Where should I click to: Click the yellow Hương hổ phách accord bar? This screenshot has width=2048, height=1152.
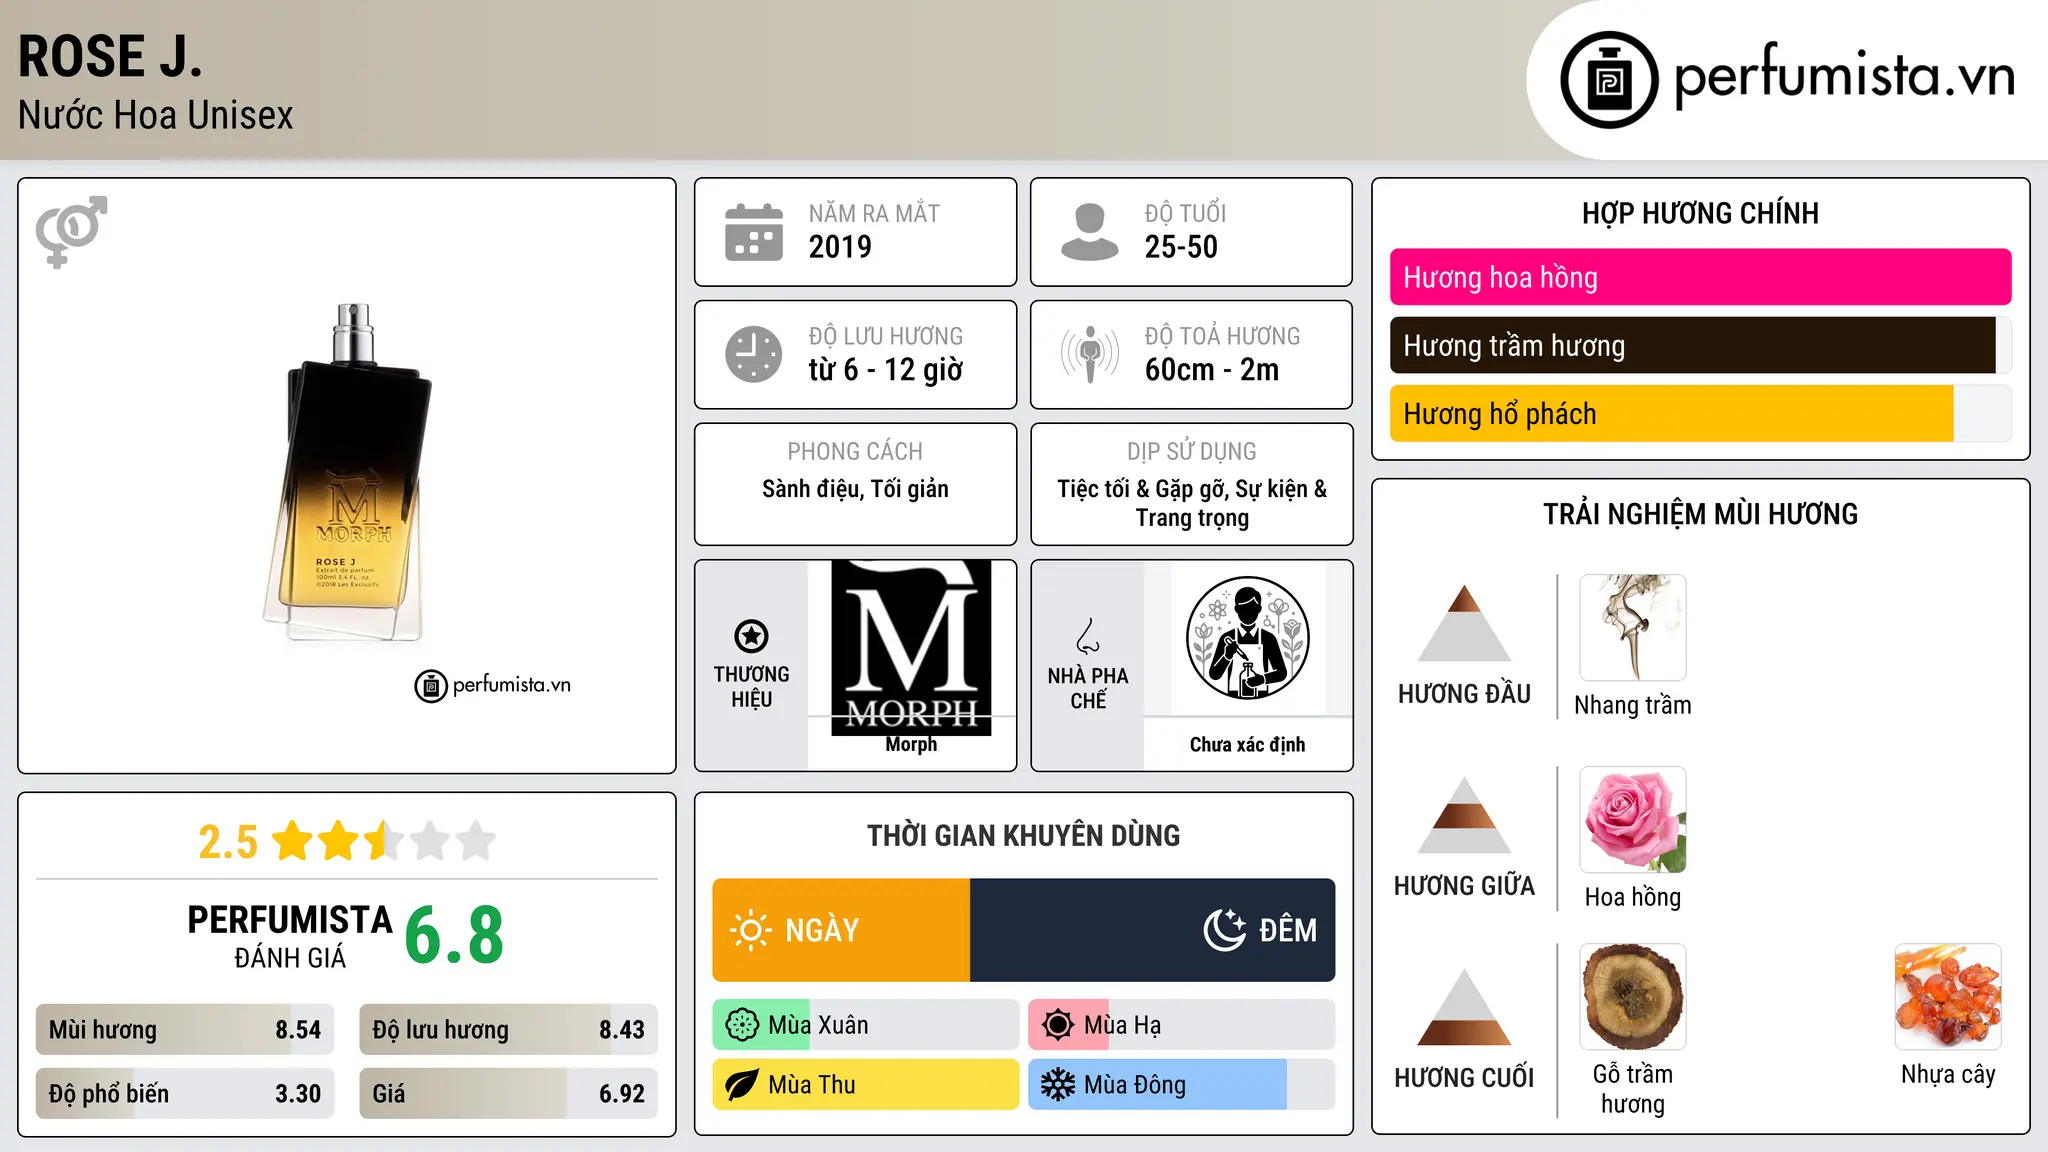click(x=1701, y=413)
